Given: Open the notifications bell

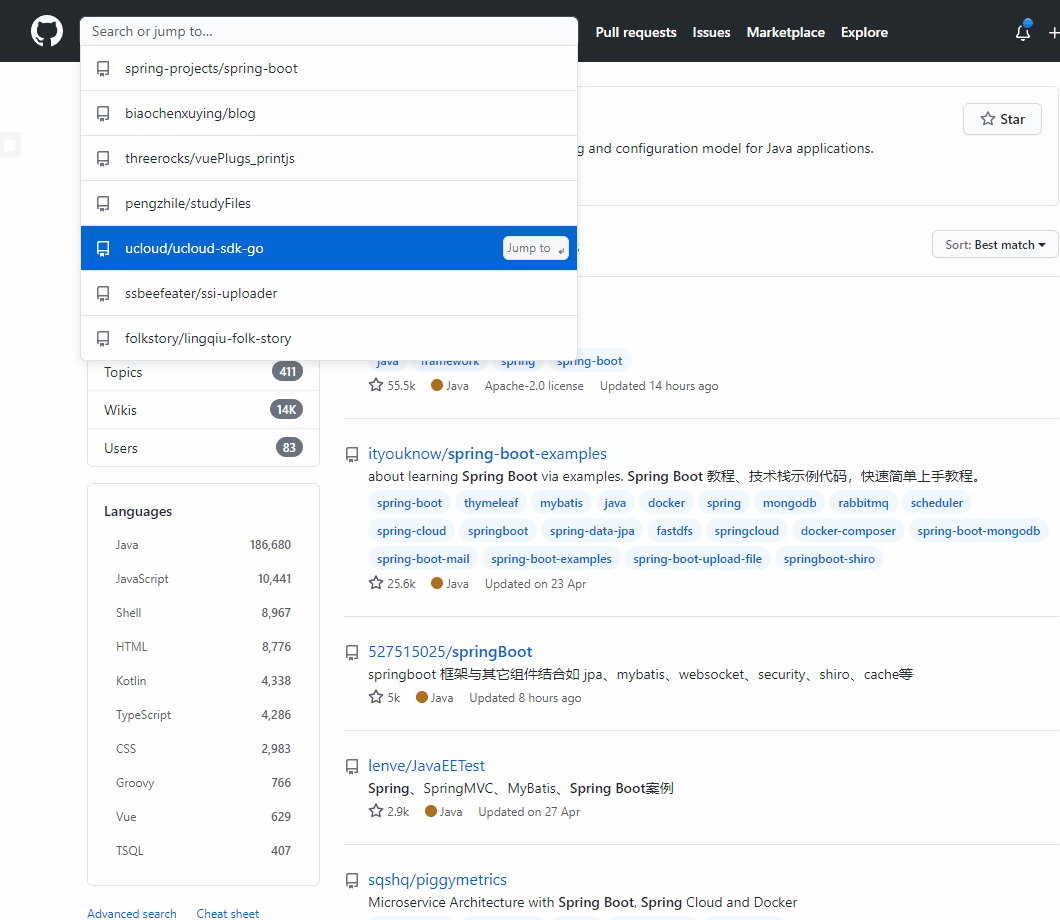Looking at the screenshot, I should (x=1022, y=32).
